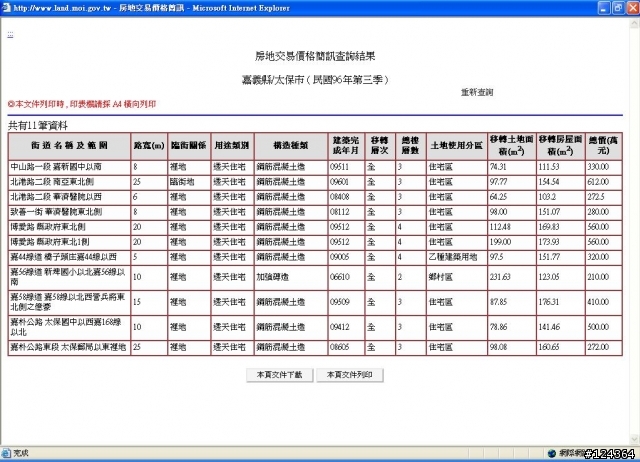Viewport: 640px width, 462px height.
Task: Click the 總價(萬元) column header
Action: pyautogui.click(x=604, y=146)
